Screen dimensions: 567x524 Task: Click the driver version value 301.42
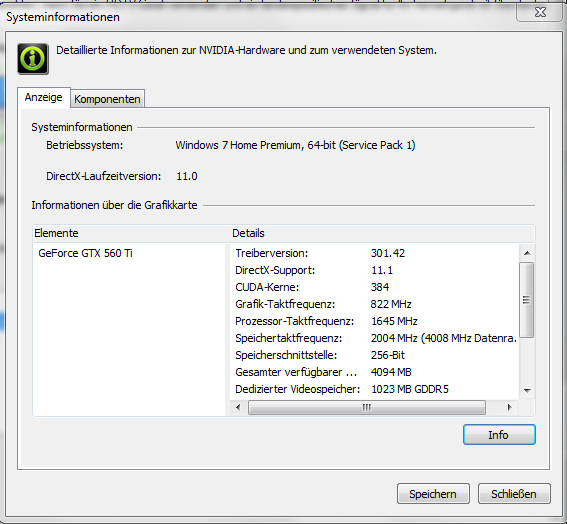pos(388,253)
